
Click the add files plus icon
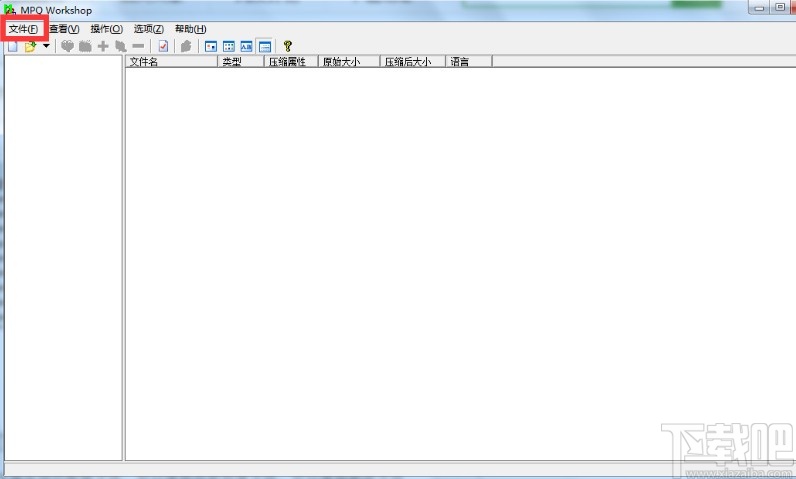[x=103, y=47]
